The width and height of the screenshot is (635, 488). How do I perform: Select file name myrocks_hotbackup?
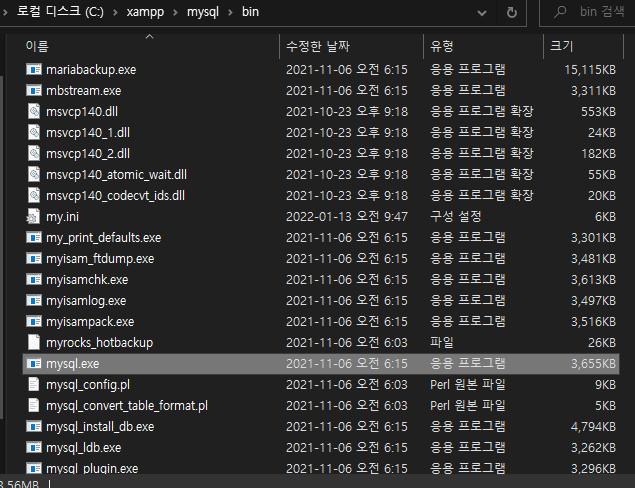[100, 343]
